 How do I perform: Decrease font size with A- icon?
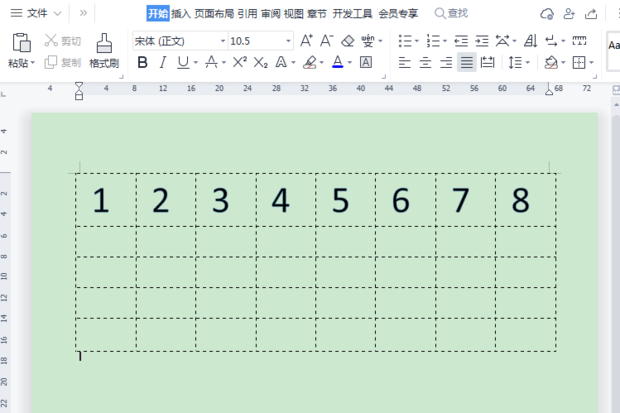pos(327,41)
